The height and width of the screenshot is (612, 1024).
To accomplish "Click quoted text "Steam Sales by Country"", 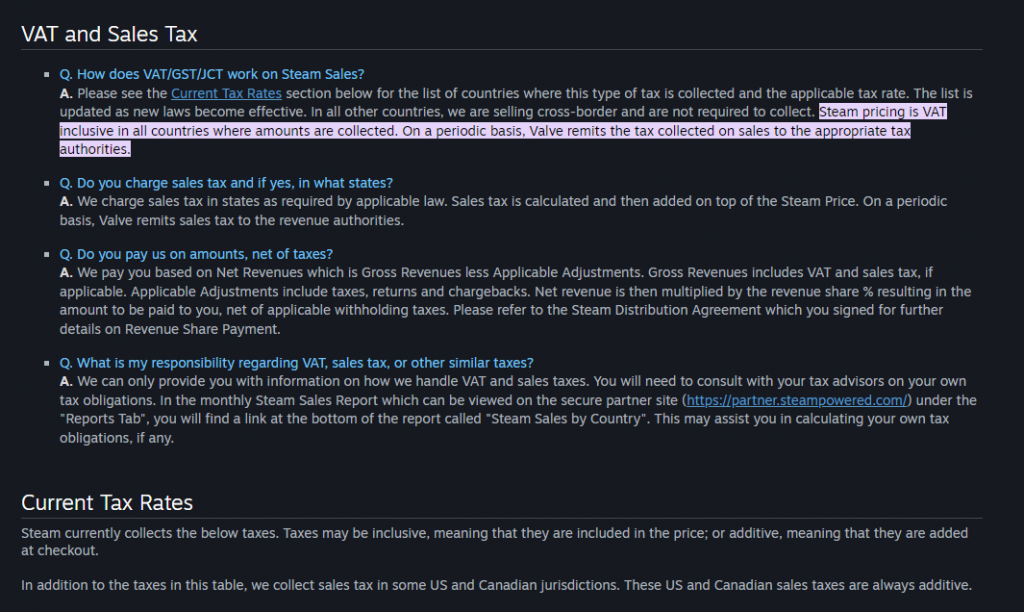I will click(x=566, y=419).
